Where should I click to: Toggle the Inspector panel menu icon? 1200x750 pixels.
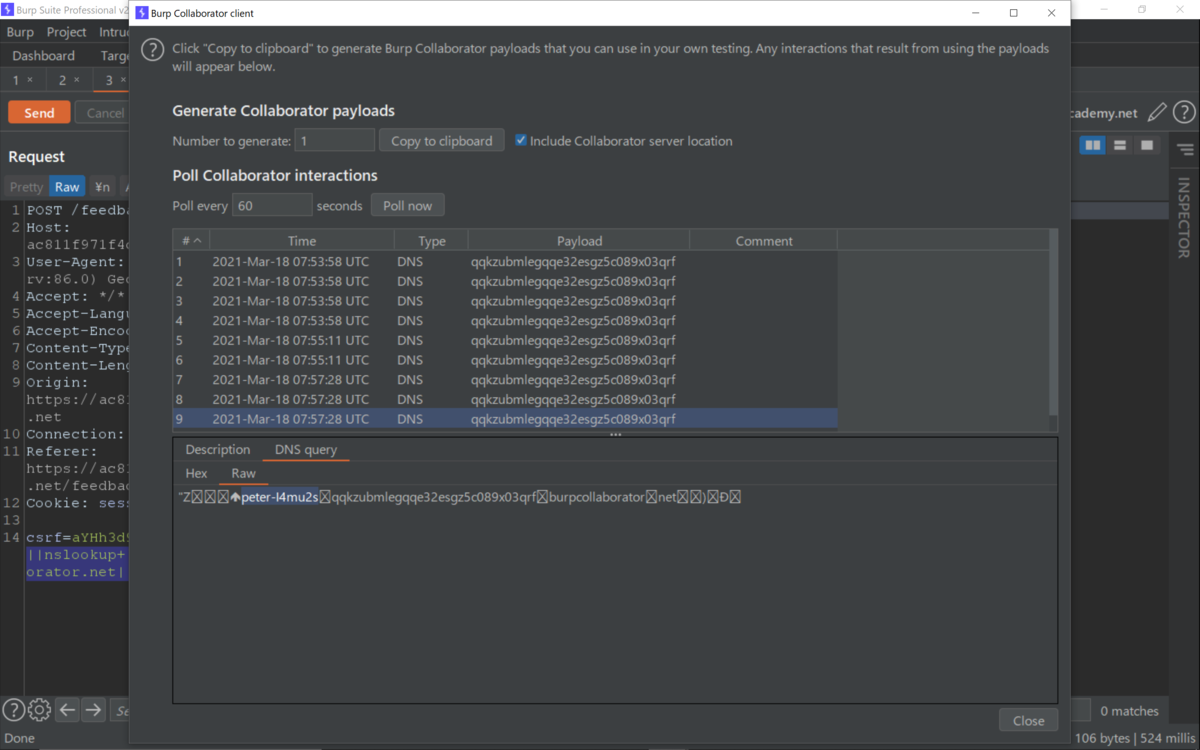pos(1185,150)
